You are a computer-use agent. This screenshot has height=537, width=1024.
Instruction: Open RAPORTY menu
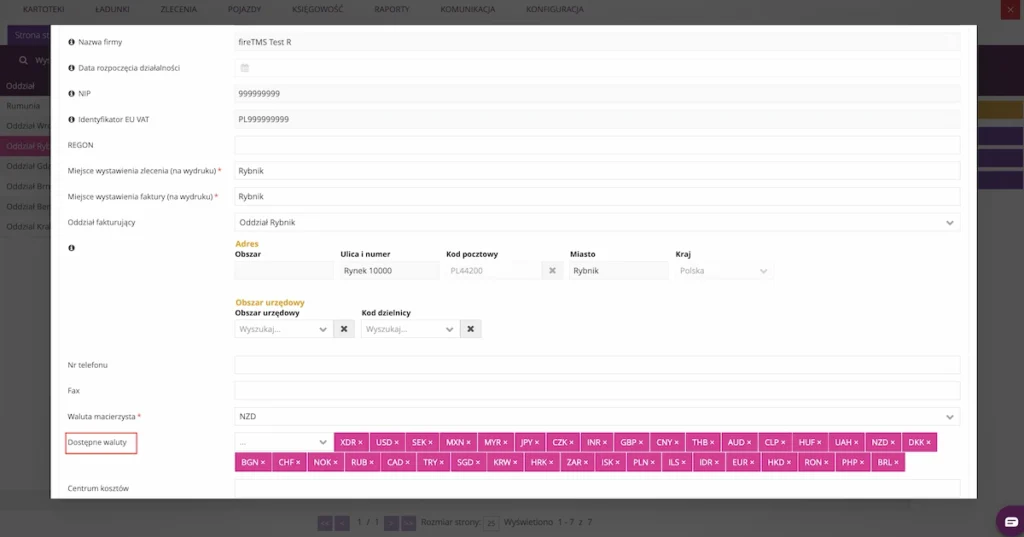click(x=392, y=9)
